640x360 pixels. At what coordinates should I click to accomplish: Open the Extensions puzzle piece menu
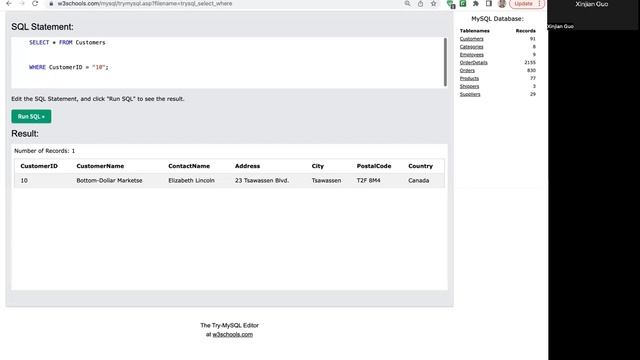pyautogui.click(x=476, y=4)
